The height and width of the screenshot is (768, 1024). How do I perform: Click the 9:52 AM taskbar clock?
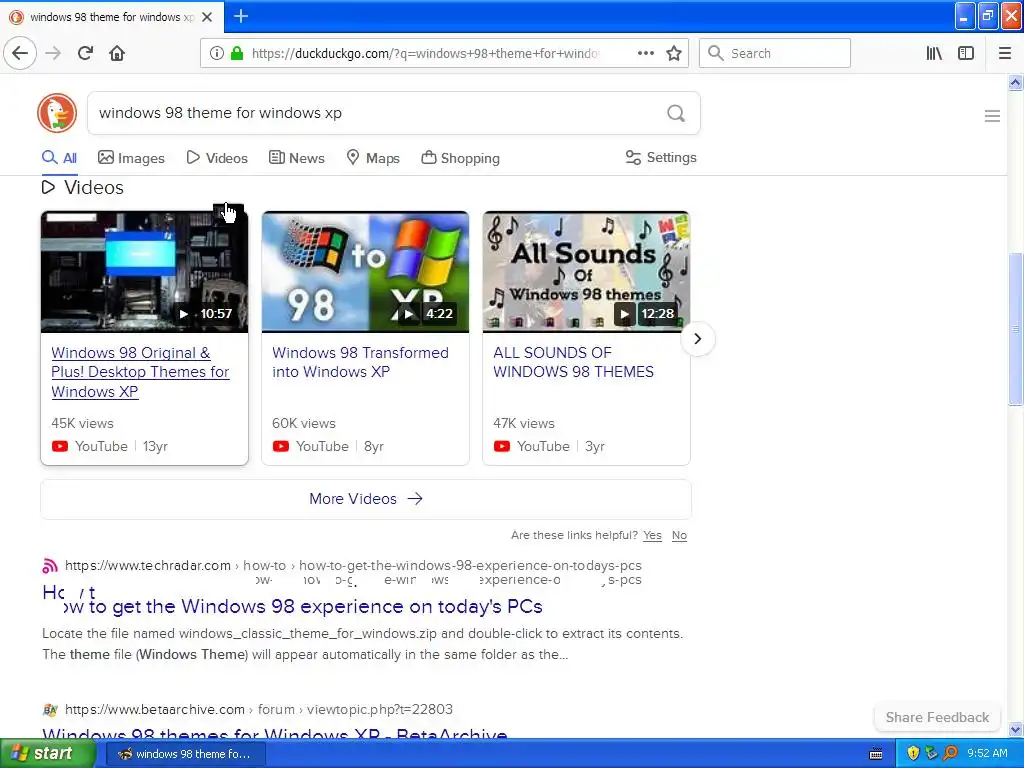tap(987, 753)
